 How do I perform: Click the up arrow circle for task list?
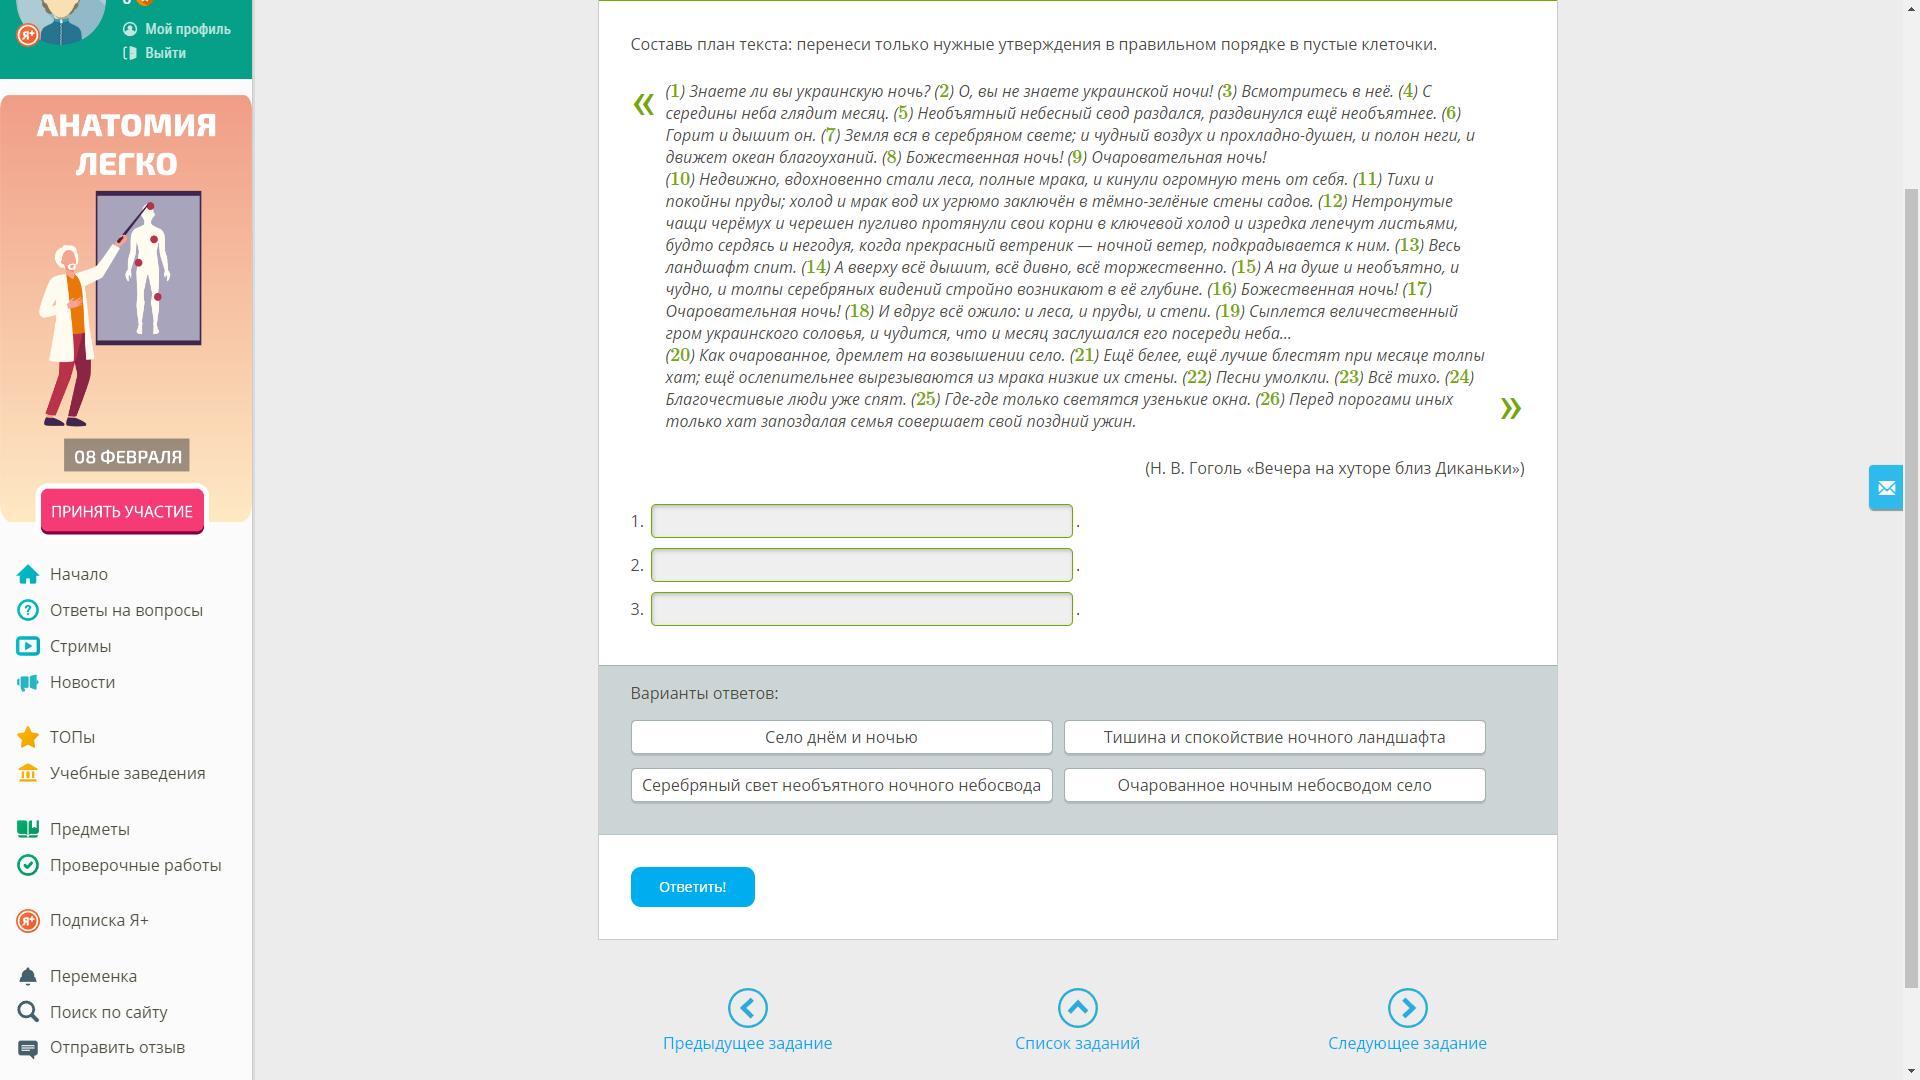(1077, 1008)
